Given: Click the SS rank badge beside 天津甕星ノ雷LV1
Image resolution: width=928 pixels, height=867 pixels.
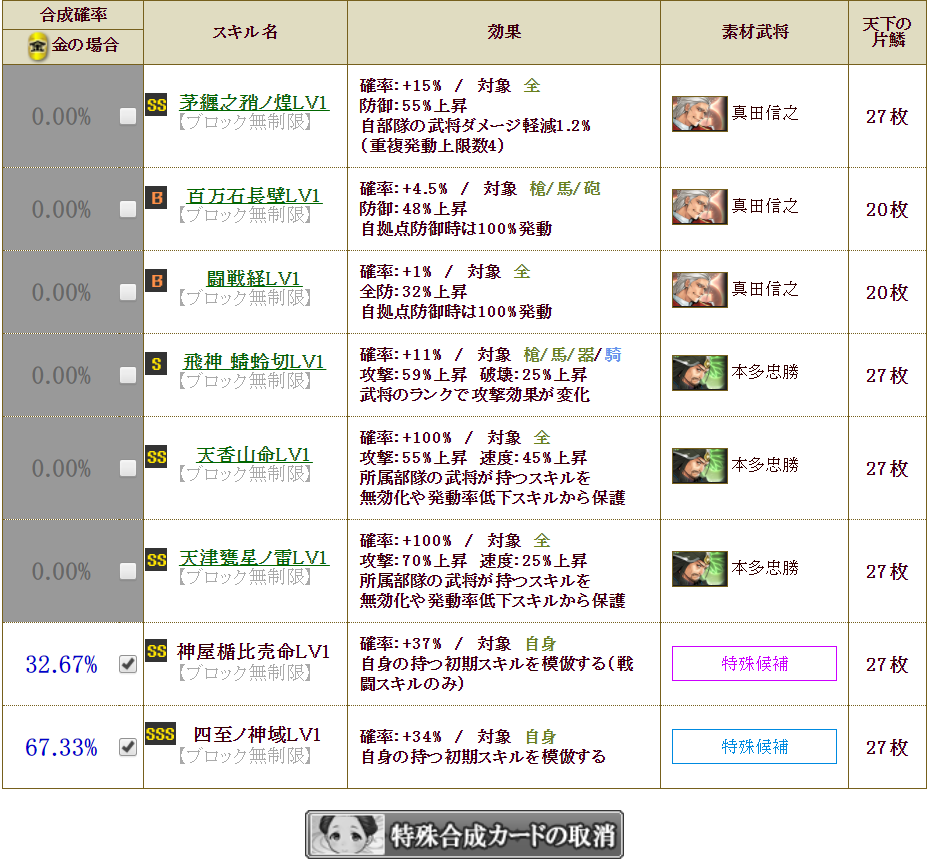Looking at the screenshot, I should point(156,560).
